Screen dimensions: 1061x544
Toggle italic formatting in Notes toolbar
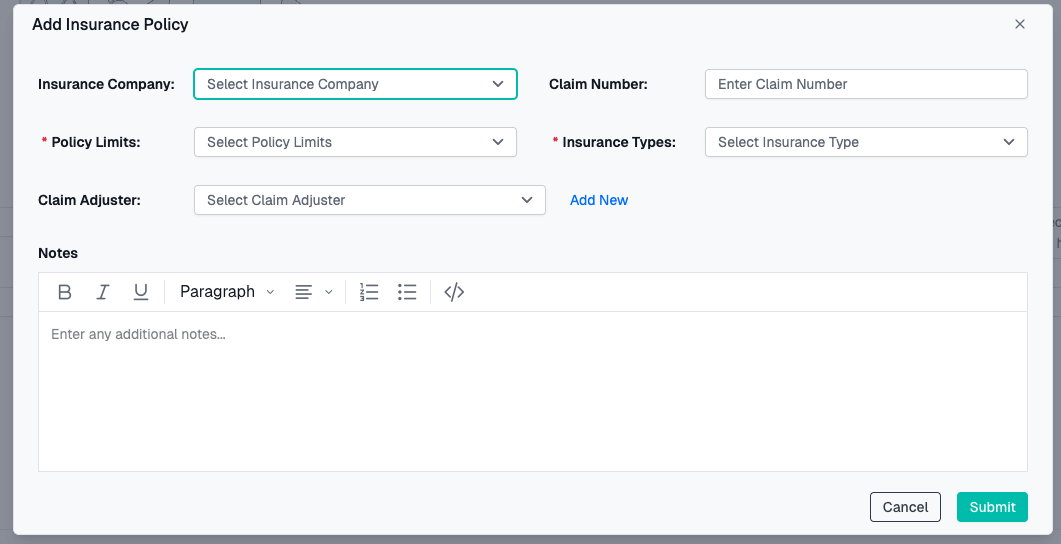point(103,292)
